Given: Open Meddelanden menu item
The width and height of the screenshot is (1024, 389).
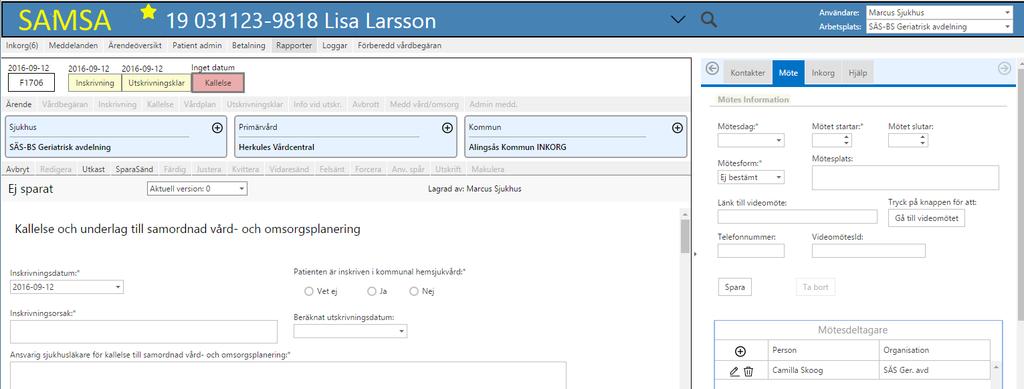Looking at the screenshot, I should [73, 46].
